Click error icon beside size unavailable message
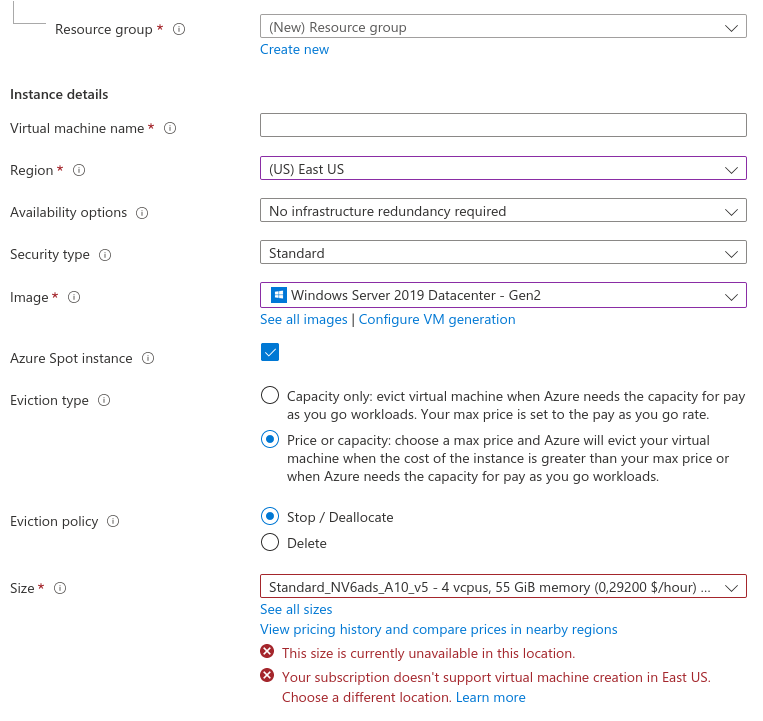This screenshot has width=763, height=721. pyautogui.click(x=267, y=651)
